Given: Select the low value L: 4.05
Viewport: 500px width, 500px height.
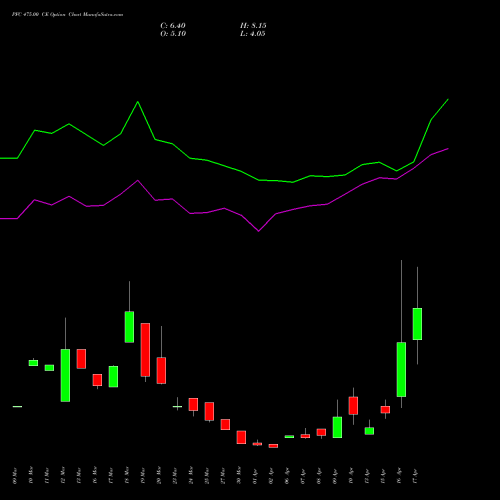Looking at the screenshot, I should [253, 34].
